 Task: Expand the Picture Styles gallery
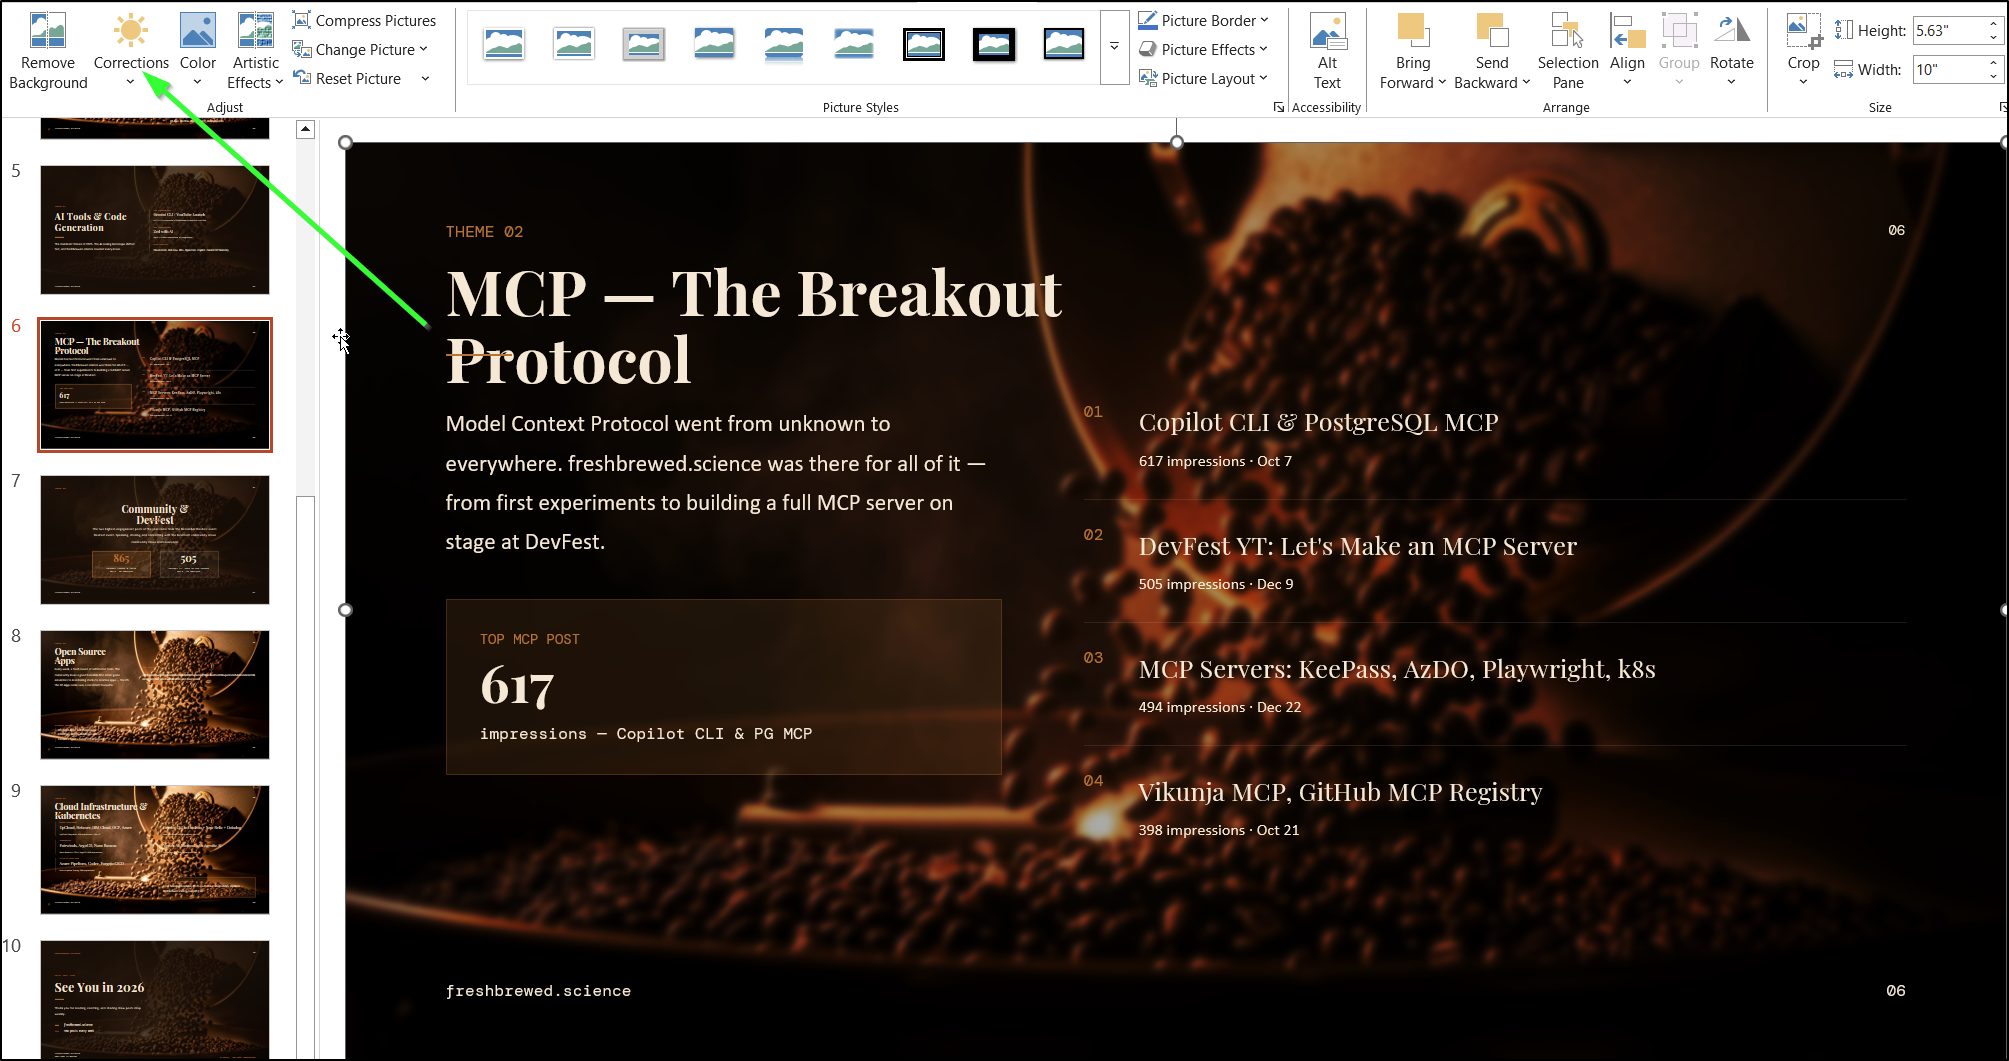pyautogui.click(x=1114, y=47)
